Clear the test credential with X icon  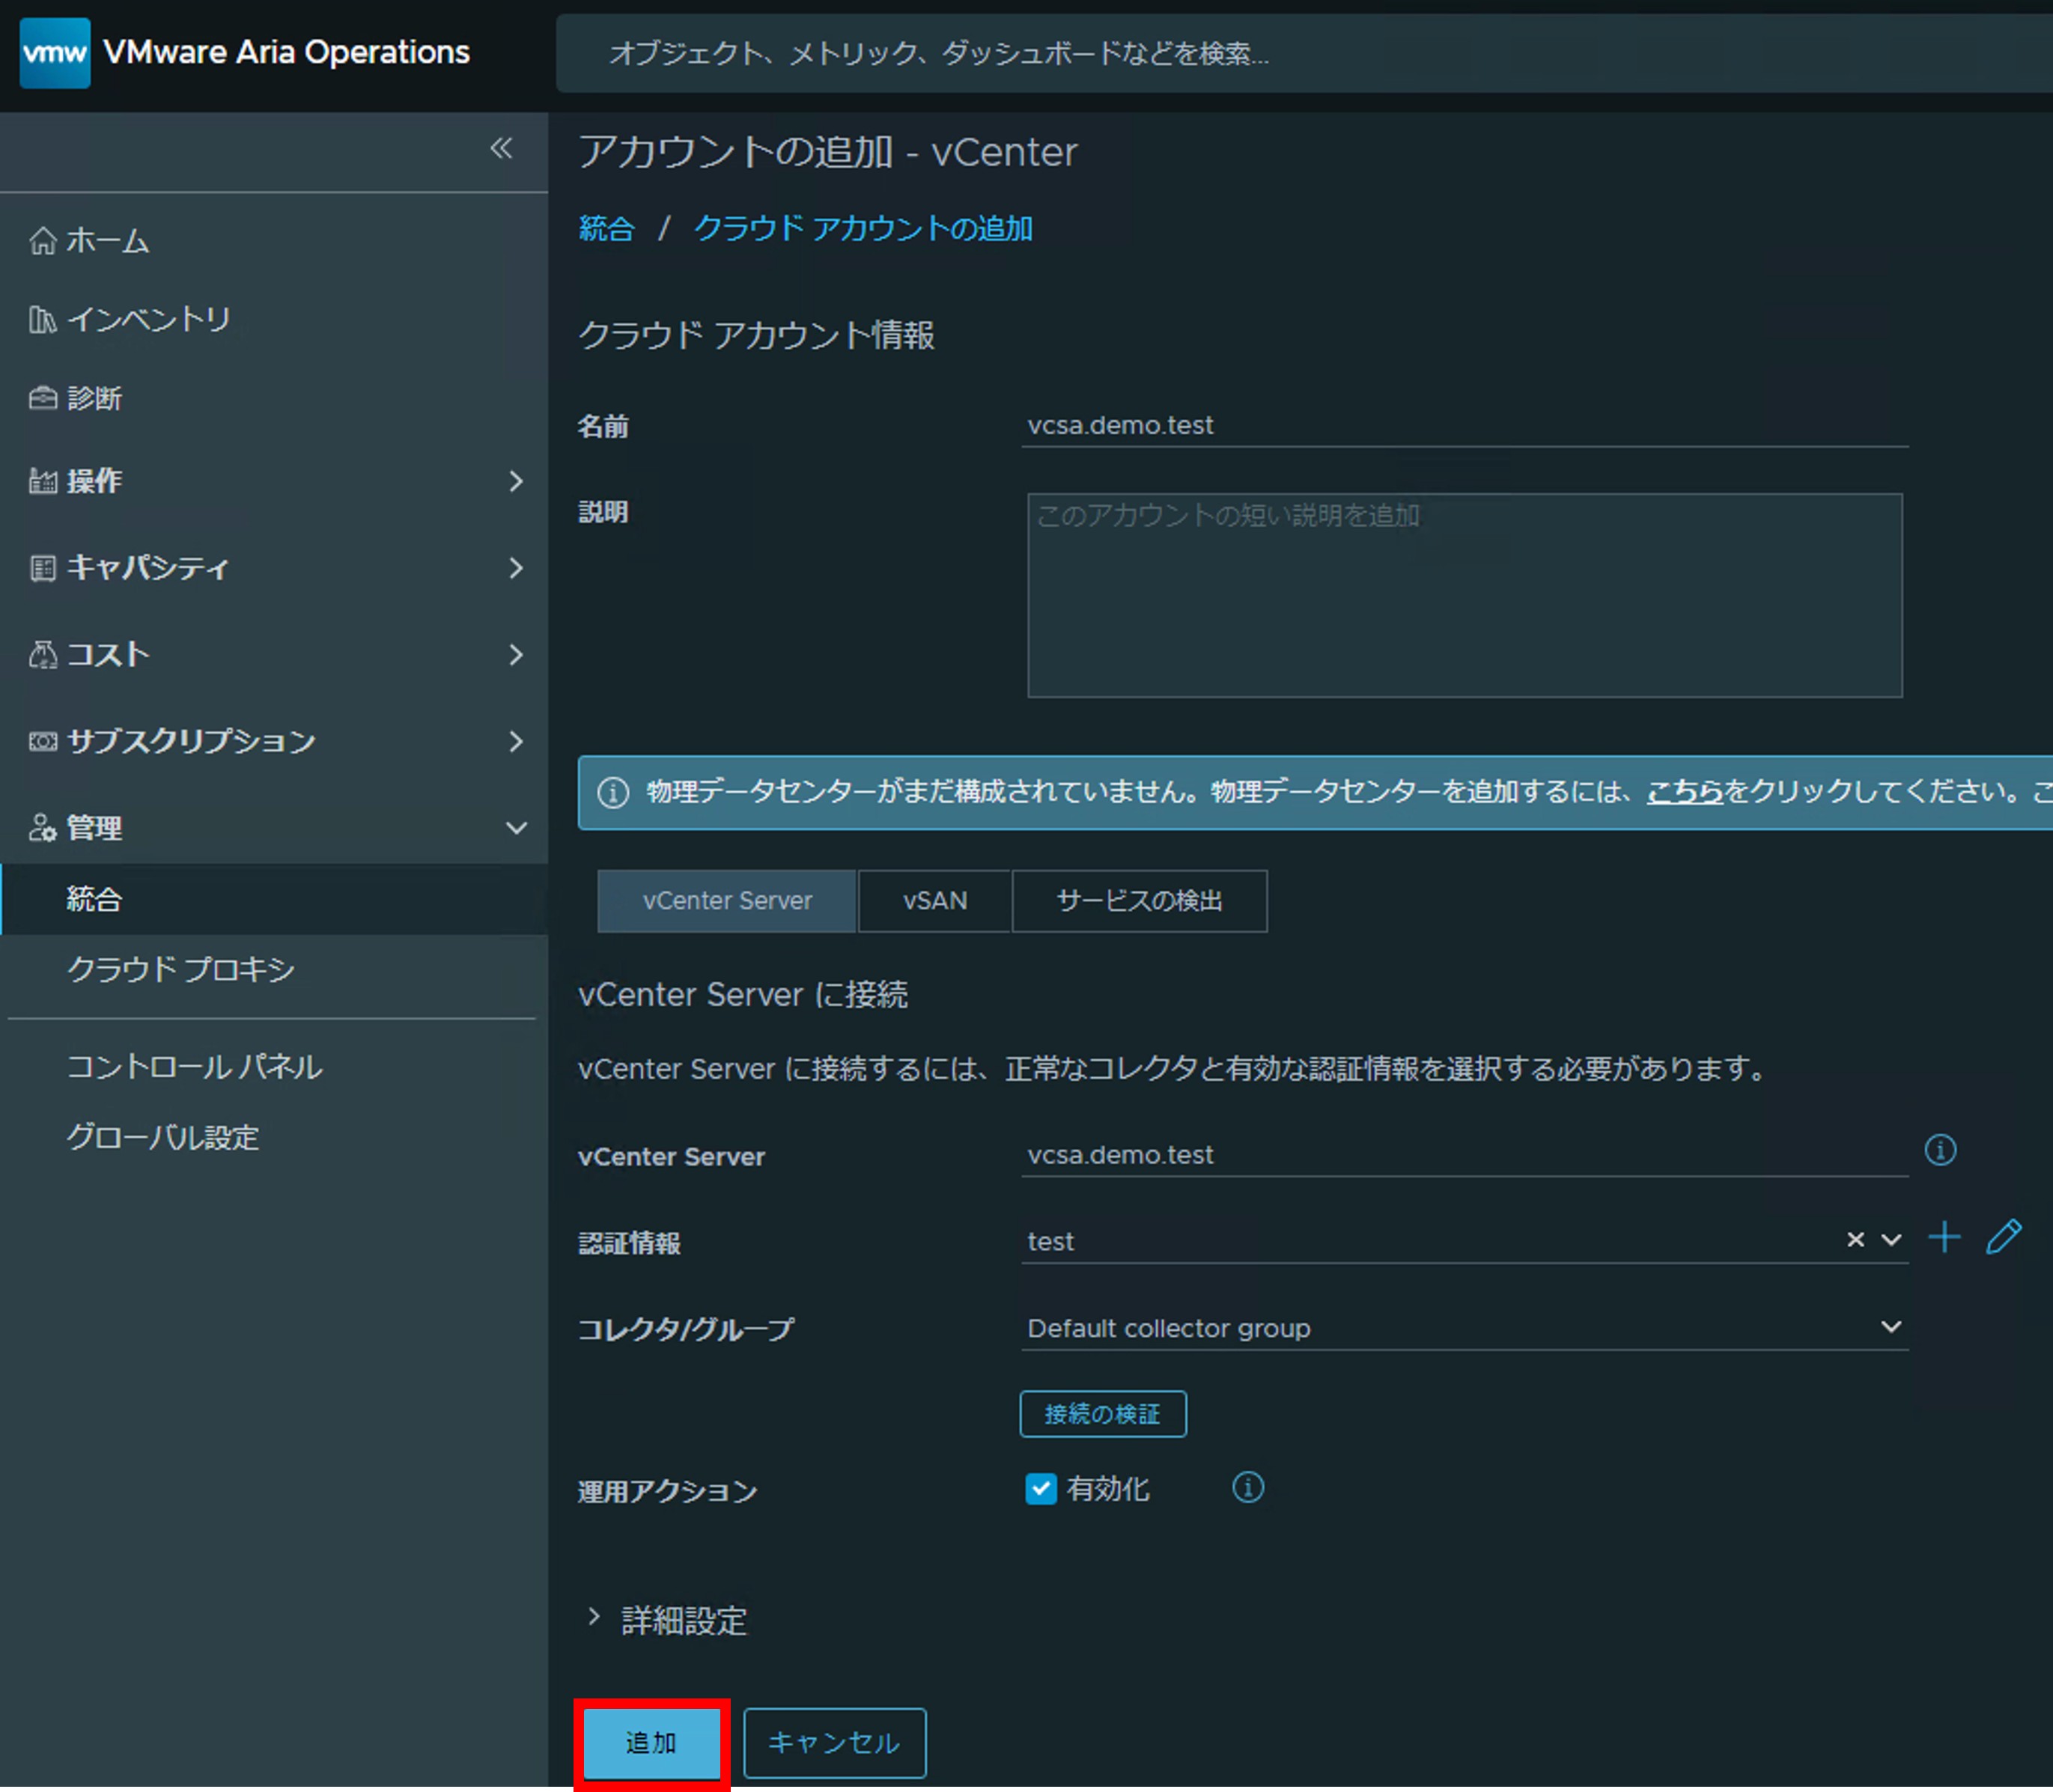[1855, 1240]
